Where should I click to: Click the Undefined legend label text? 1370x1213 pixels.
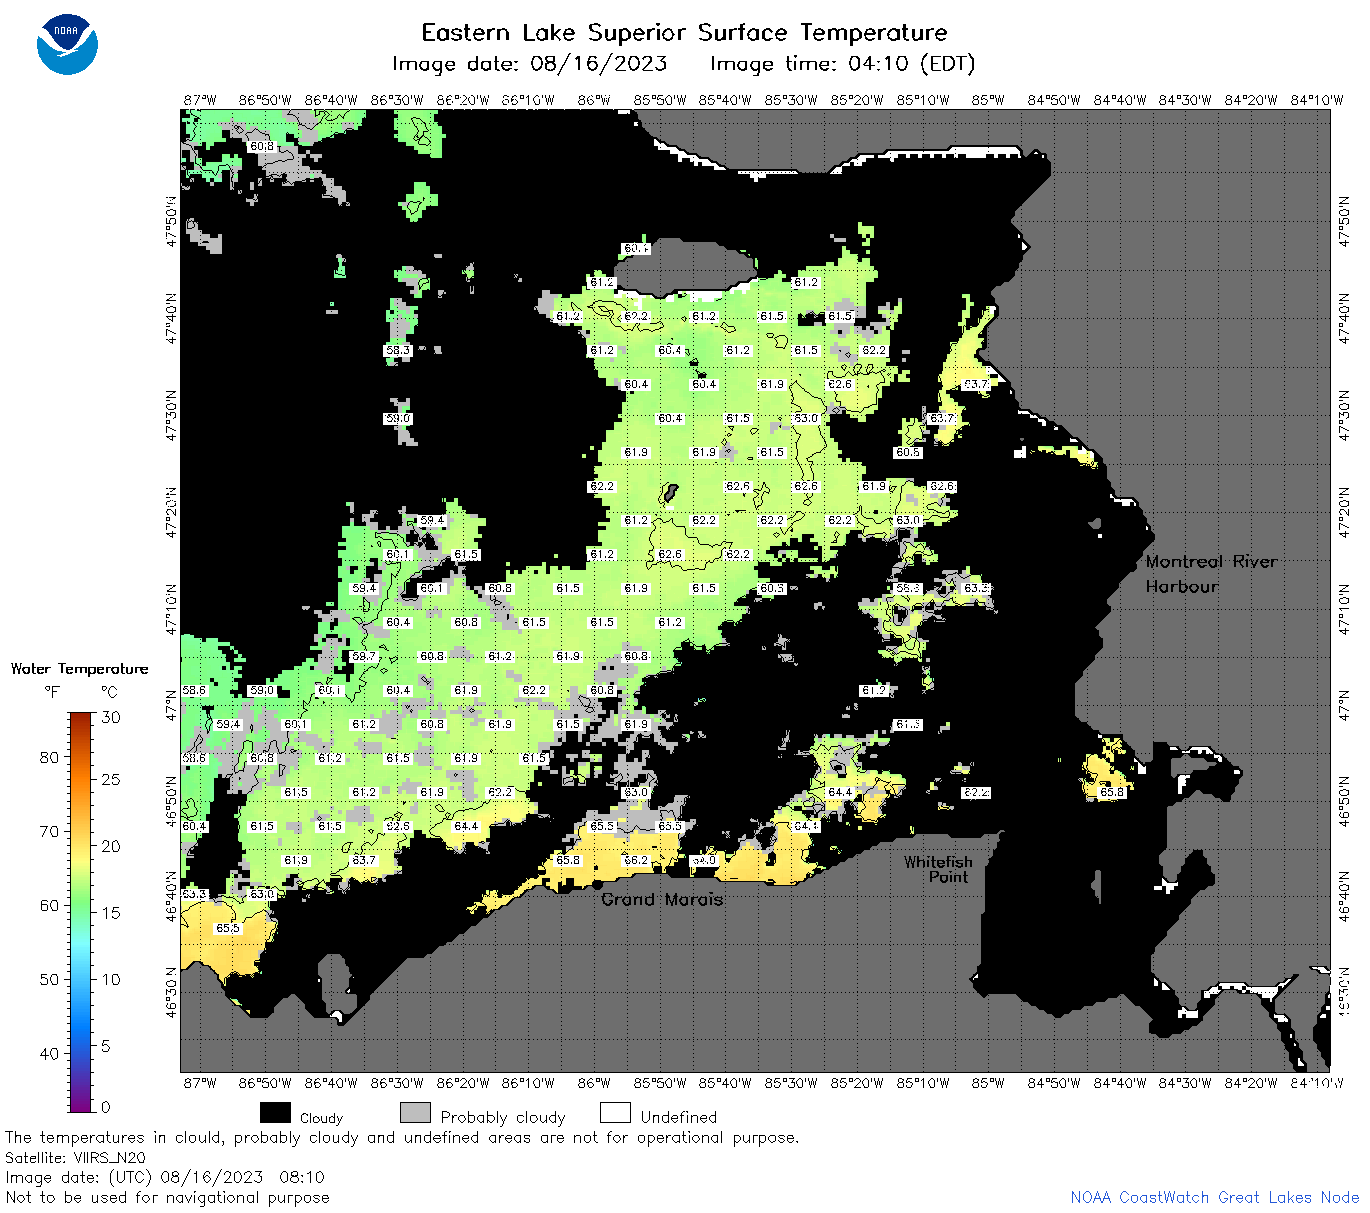pos(679,1117)
